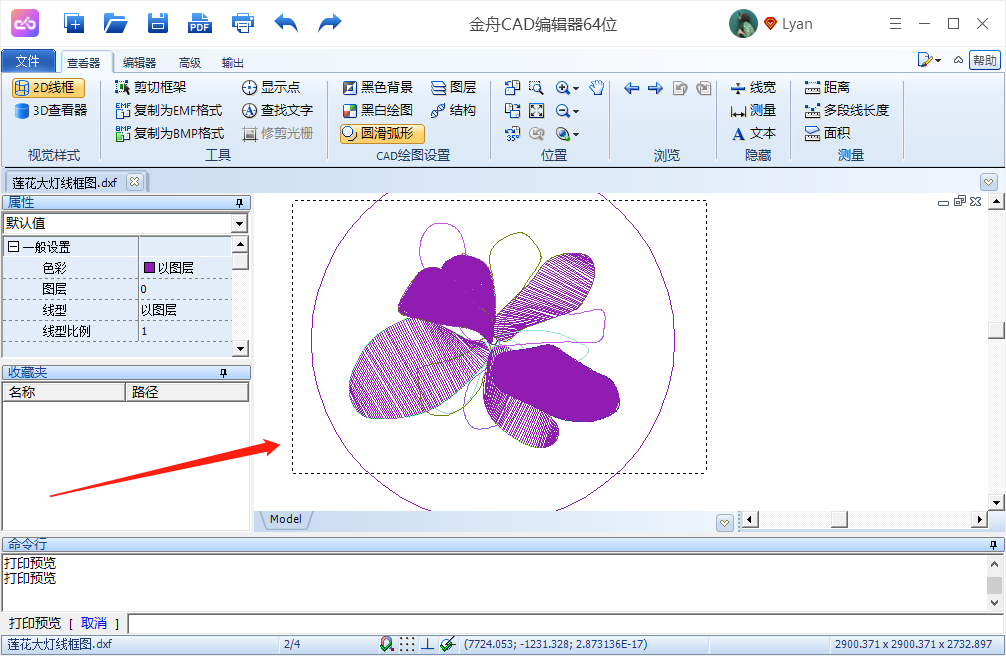Viewport: 1006px width, 656px height.
Task: Click the Undo arrow icon
Action: click(286, 23)
